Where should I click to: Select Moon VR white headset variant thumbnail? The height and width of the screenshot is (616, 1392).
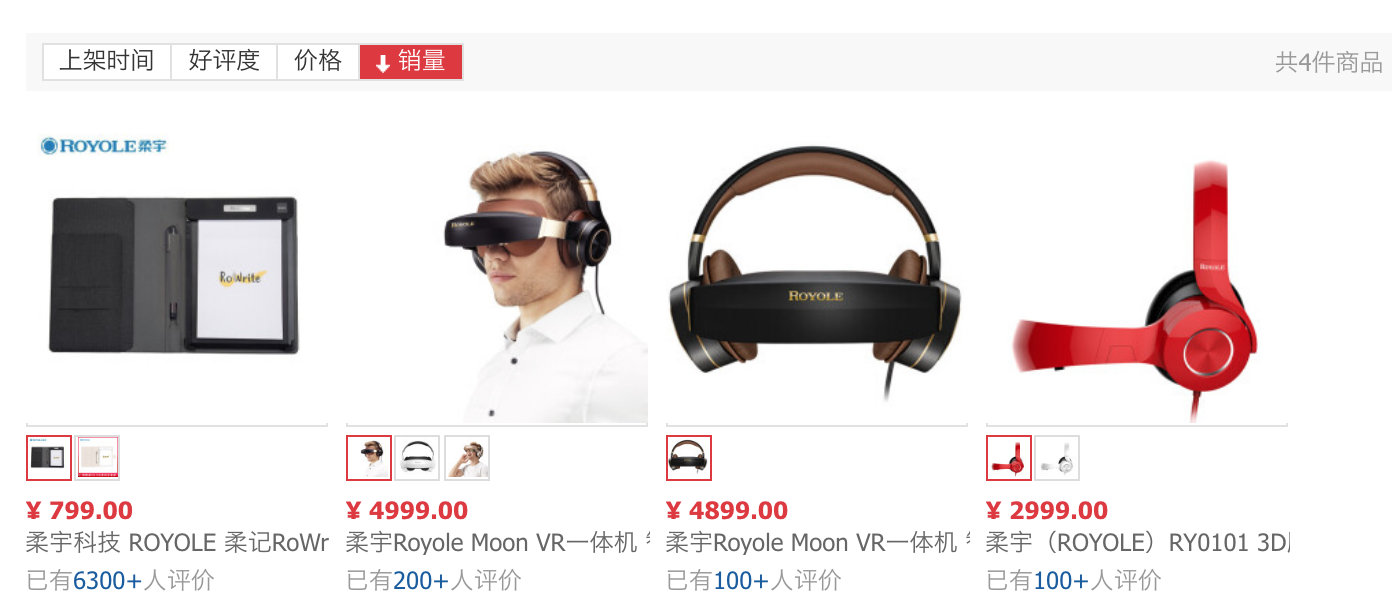pyautogui.click(x=418, y=458)
